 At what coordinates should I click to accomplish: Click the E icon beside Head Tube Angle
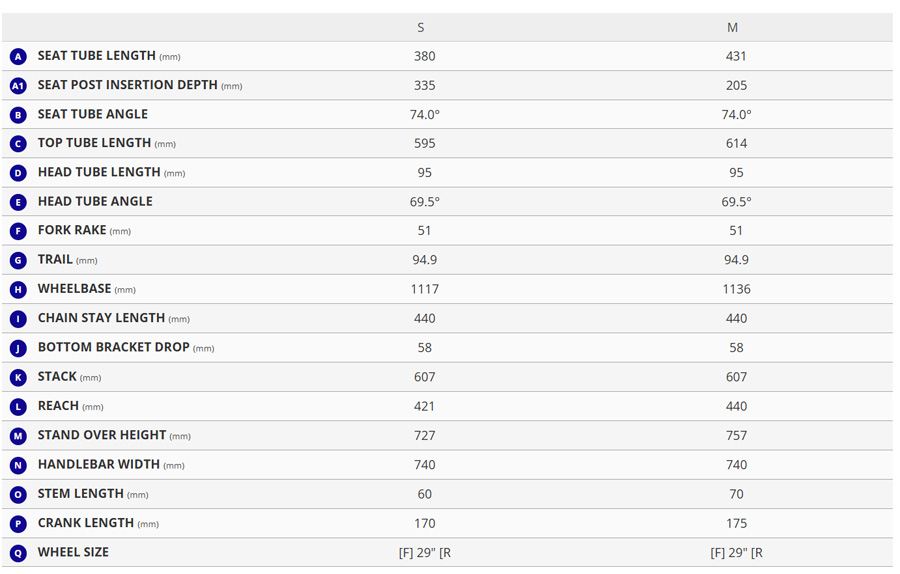tap(18, 202)
